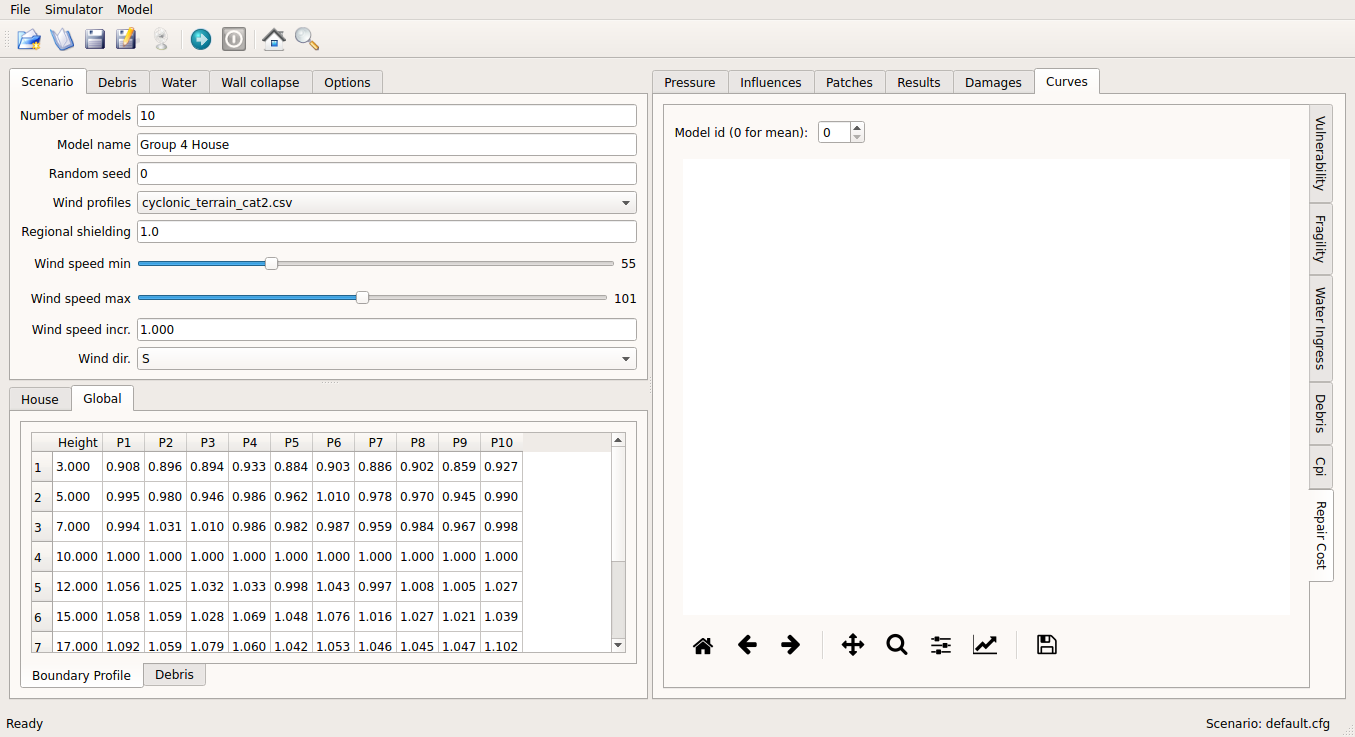Switch to the Water Ingress side tab
Screen dimensions: 1355x737
click(x=1320, y=328)
